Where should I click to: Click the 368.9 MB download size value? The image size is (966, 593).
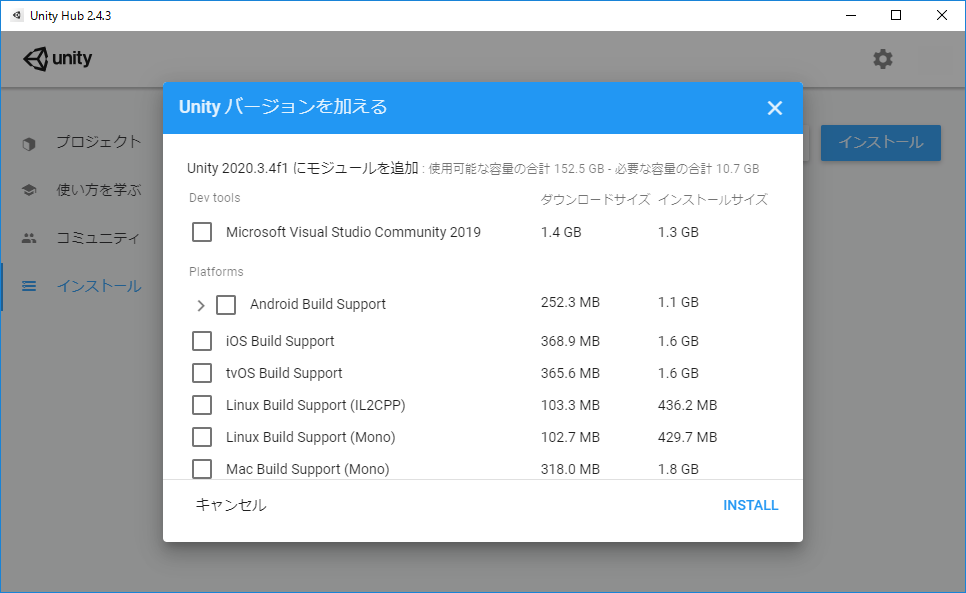coord(570,341)
